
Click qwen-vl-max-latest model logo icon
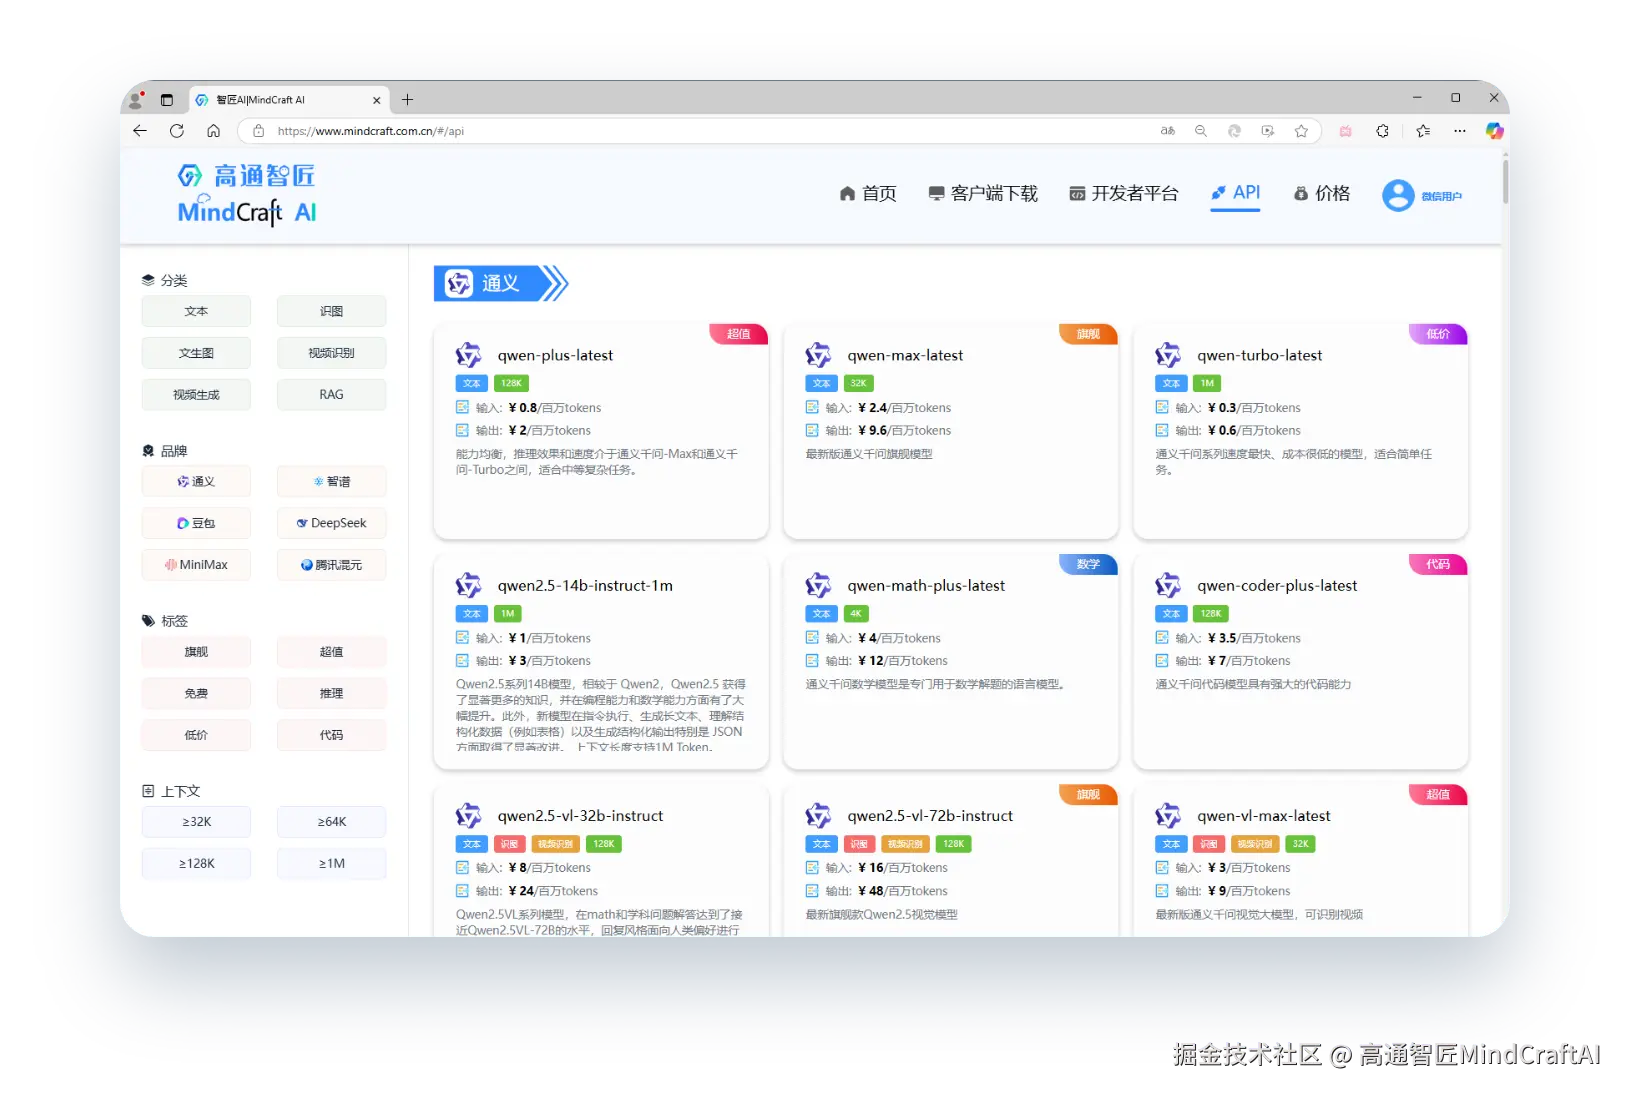click(x=1168, y=815)
